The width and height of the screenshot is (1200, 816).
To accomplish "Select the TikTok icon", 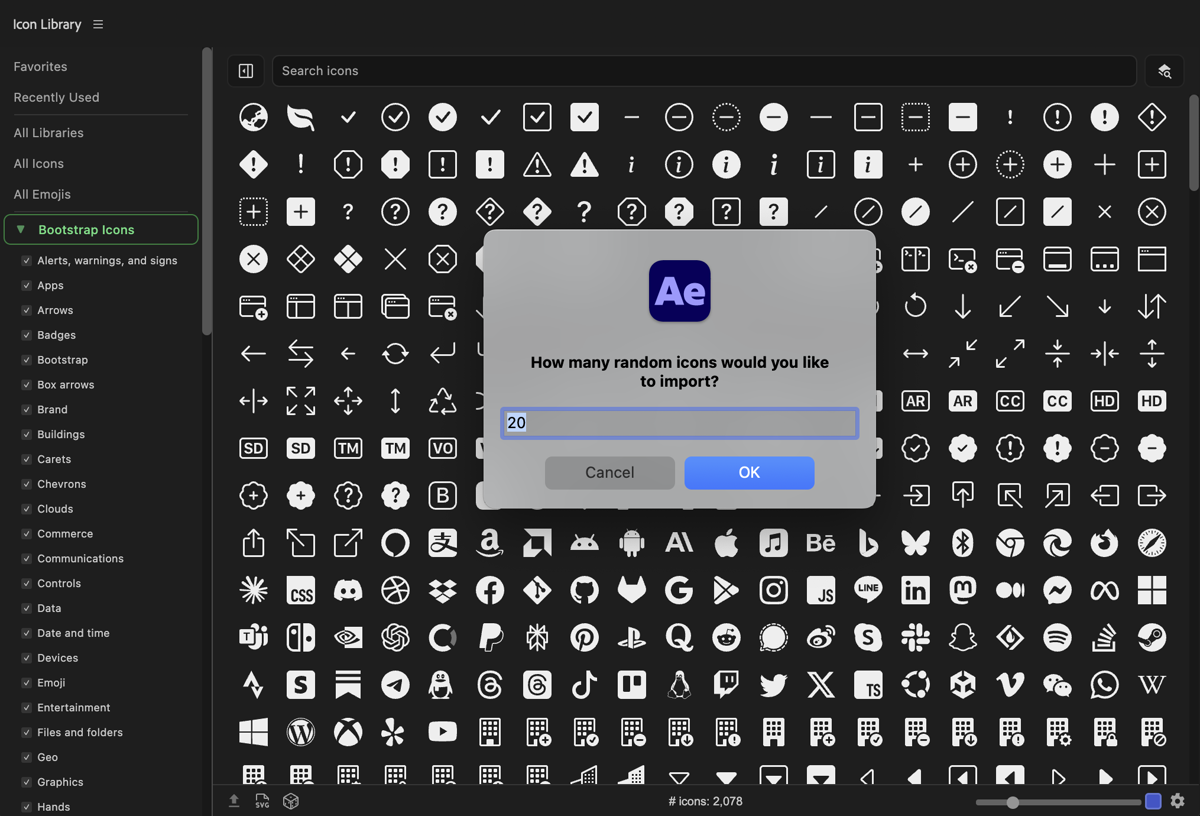I will point(585,685).
